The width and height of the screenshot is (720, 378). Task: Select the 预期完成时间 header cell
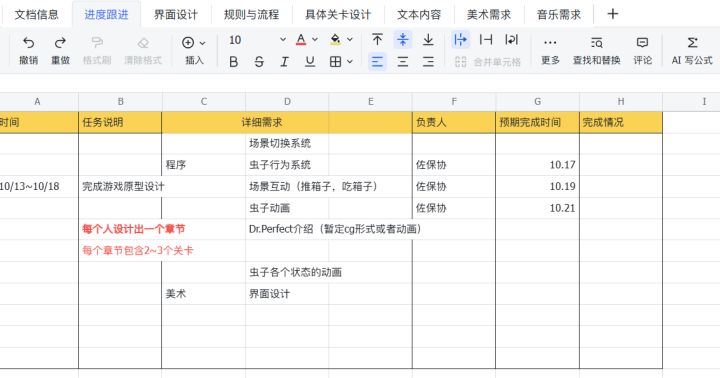537,122
